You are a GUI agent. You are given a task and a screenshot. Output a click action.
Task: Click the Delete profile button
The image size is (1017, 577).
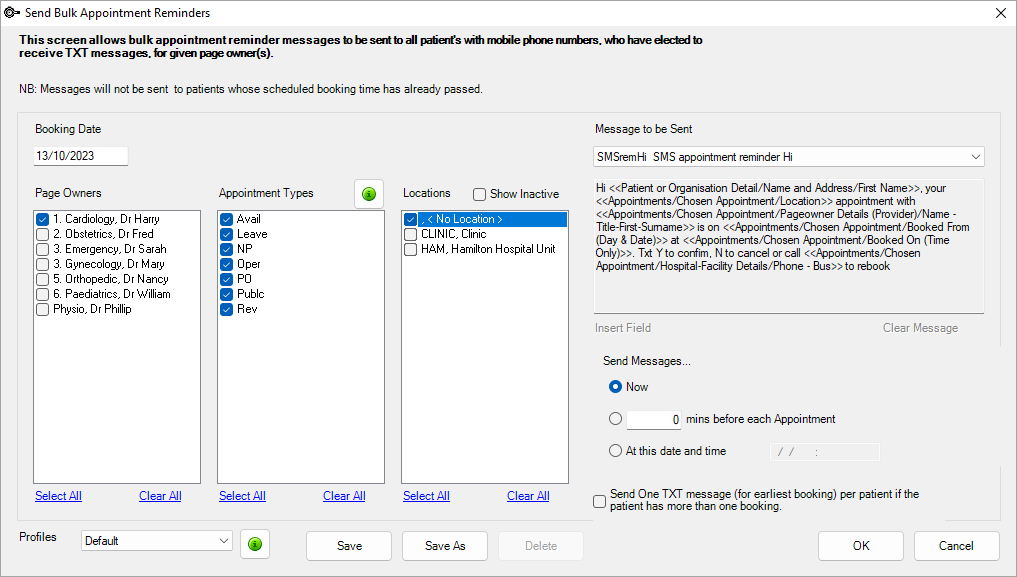click(x=541, y=546)
